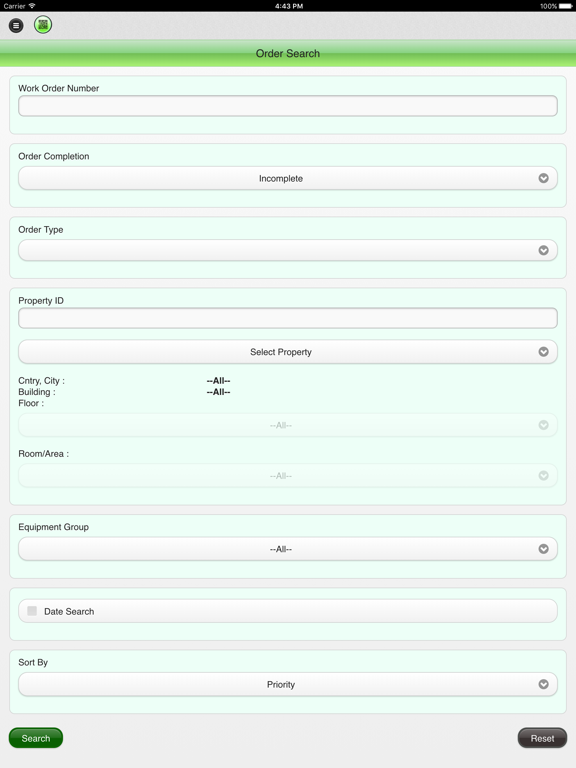Open the Room/Area --All-- dropdown
Screen dimensions: 576x768
point(288,476)
